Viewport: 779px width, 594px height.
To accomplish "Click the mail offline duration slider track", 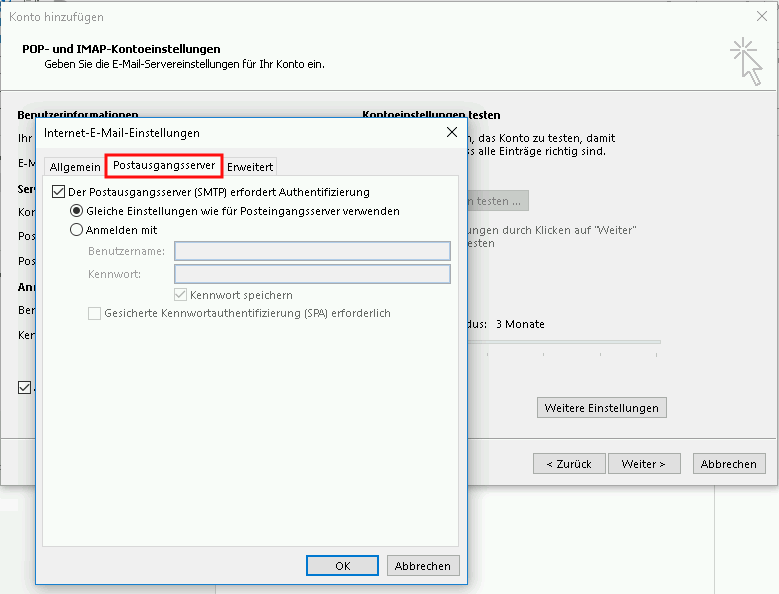I will tap(564, 342).
